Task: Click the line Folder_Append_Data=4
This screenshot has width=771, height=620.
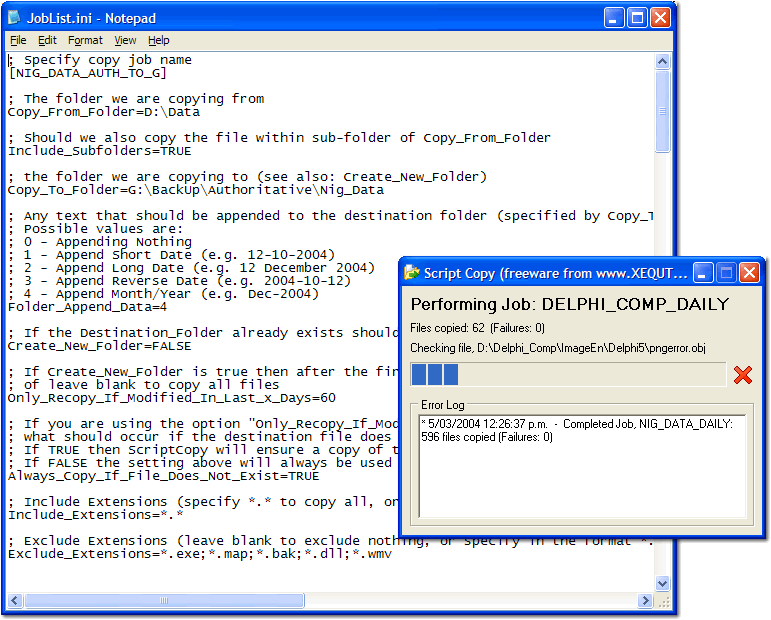Action: coord(88,307)
